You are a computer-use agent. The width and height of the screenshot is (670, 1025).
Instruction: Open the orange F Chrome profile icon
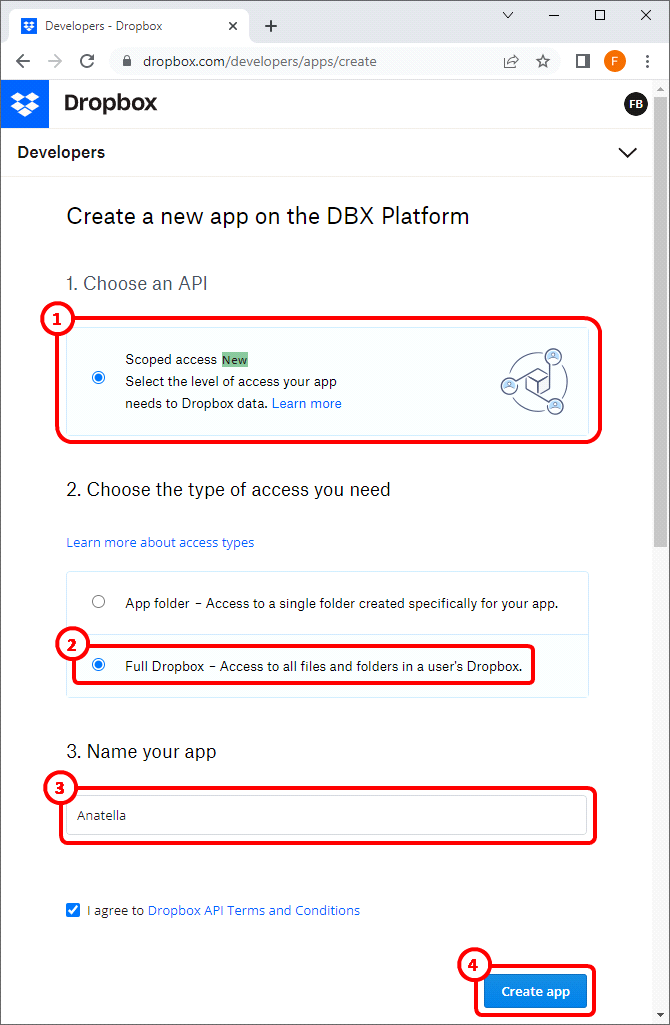[614, 61]
